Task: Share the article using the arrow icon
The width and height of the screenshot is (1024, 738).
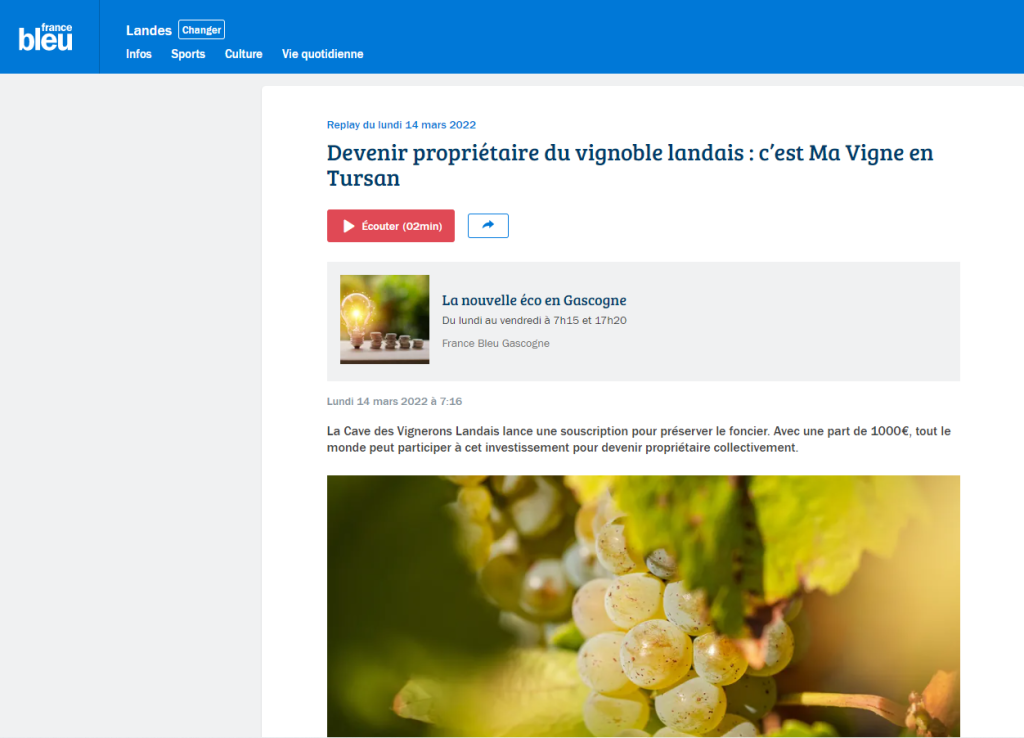Action: click(488, 226)
